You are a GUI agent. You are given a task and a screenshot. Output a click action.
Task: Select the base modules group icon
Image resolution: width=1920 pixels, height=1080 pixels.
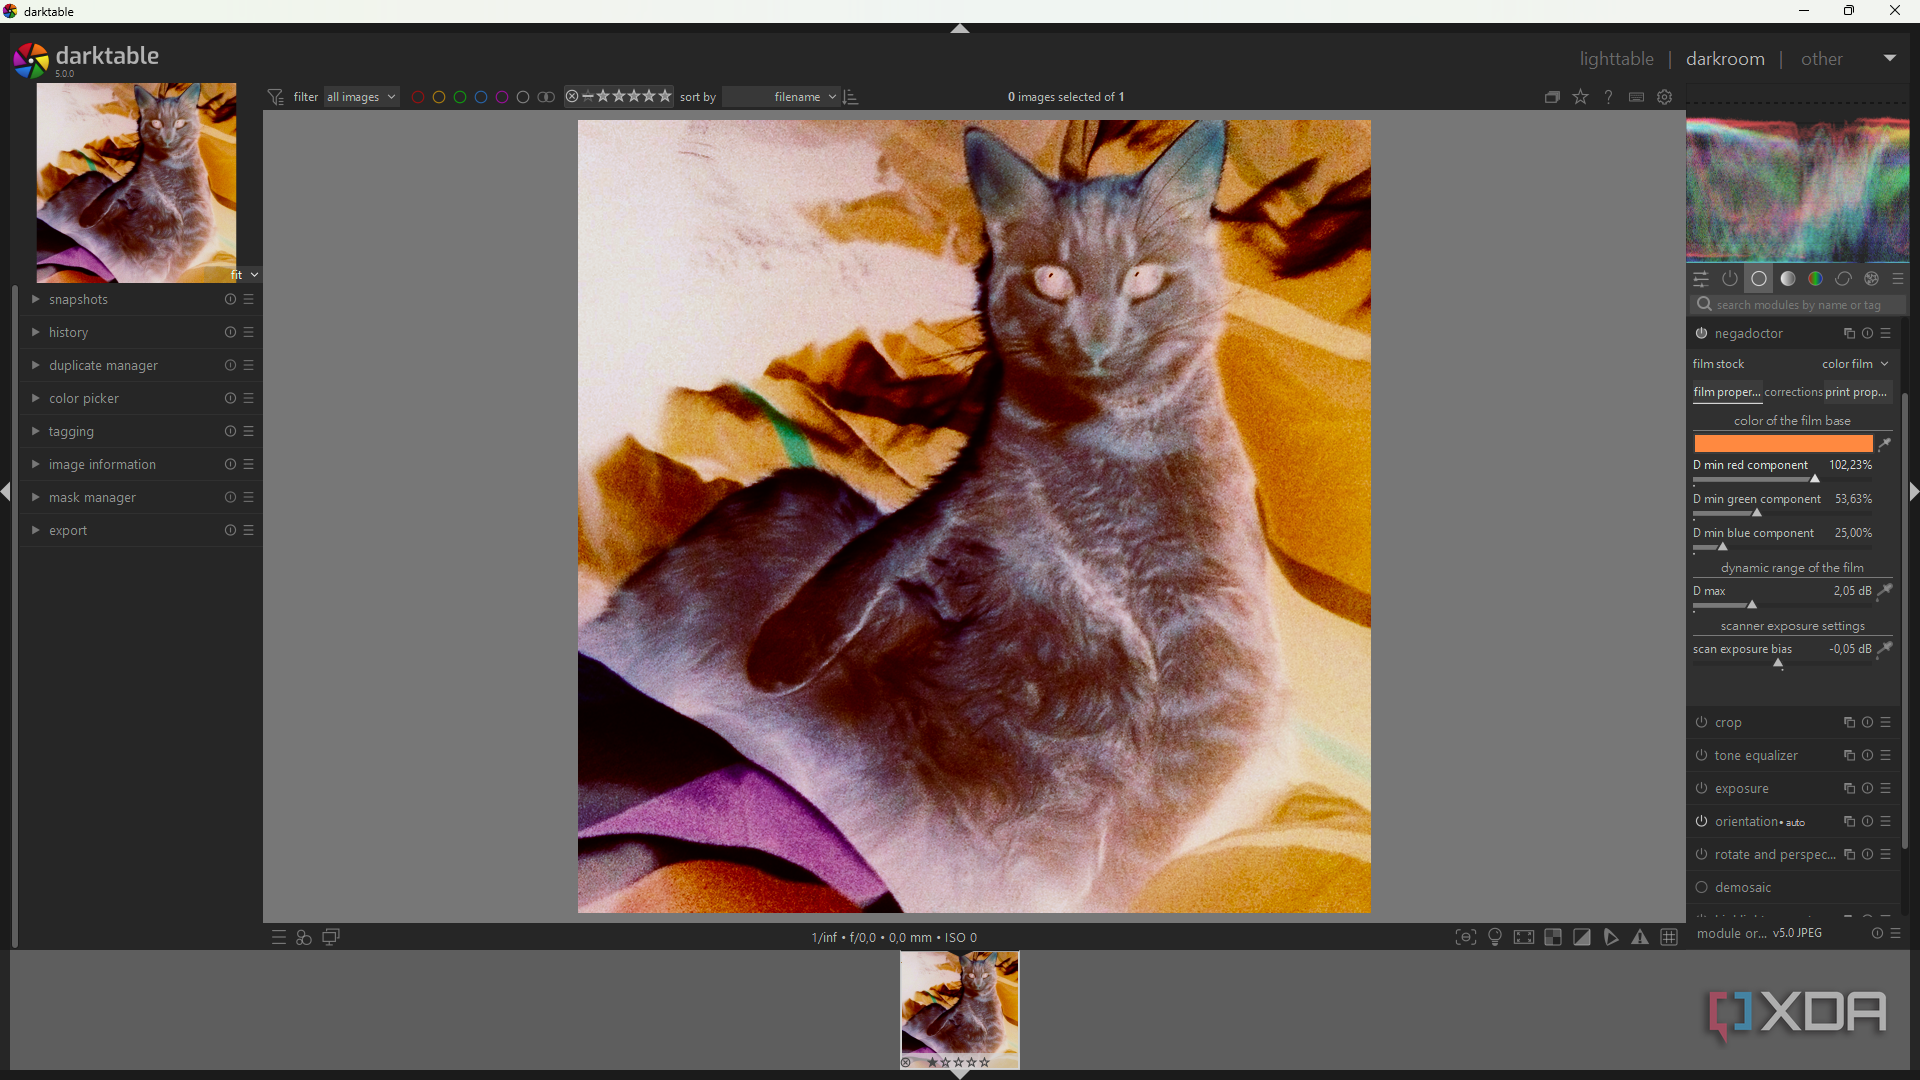click(x=1759, y=279)
